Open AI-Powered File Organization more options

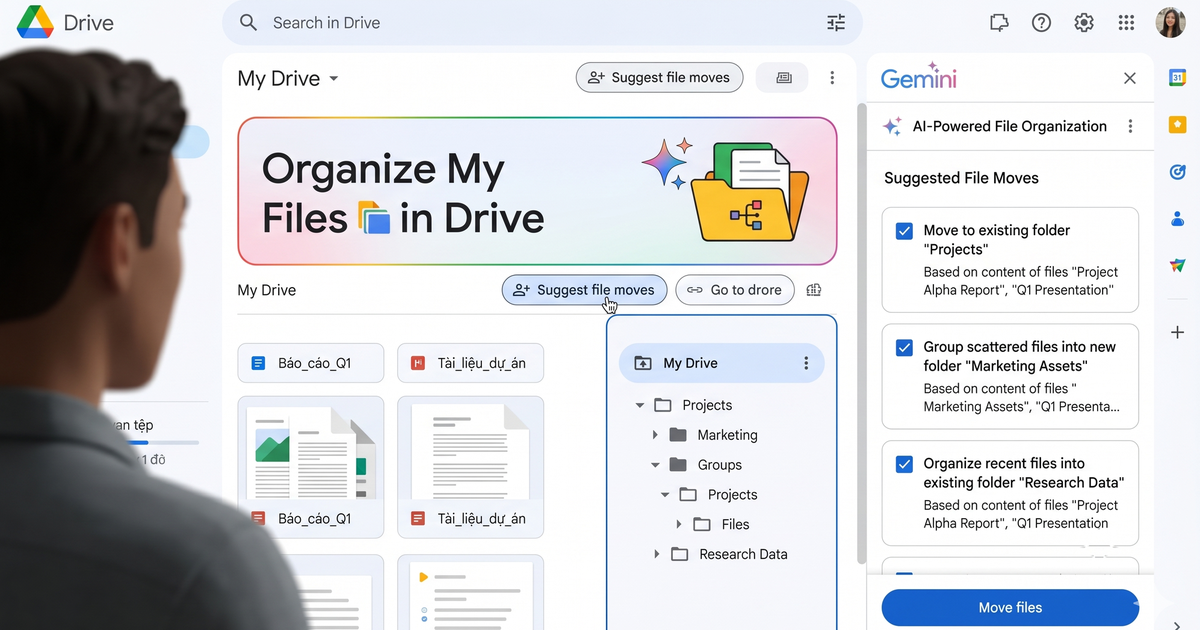click(1131, 126)
